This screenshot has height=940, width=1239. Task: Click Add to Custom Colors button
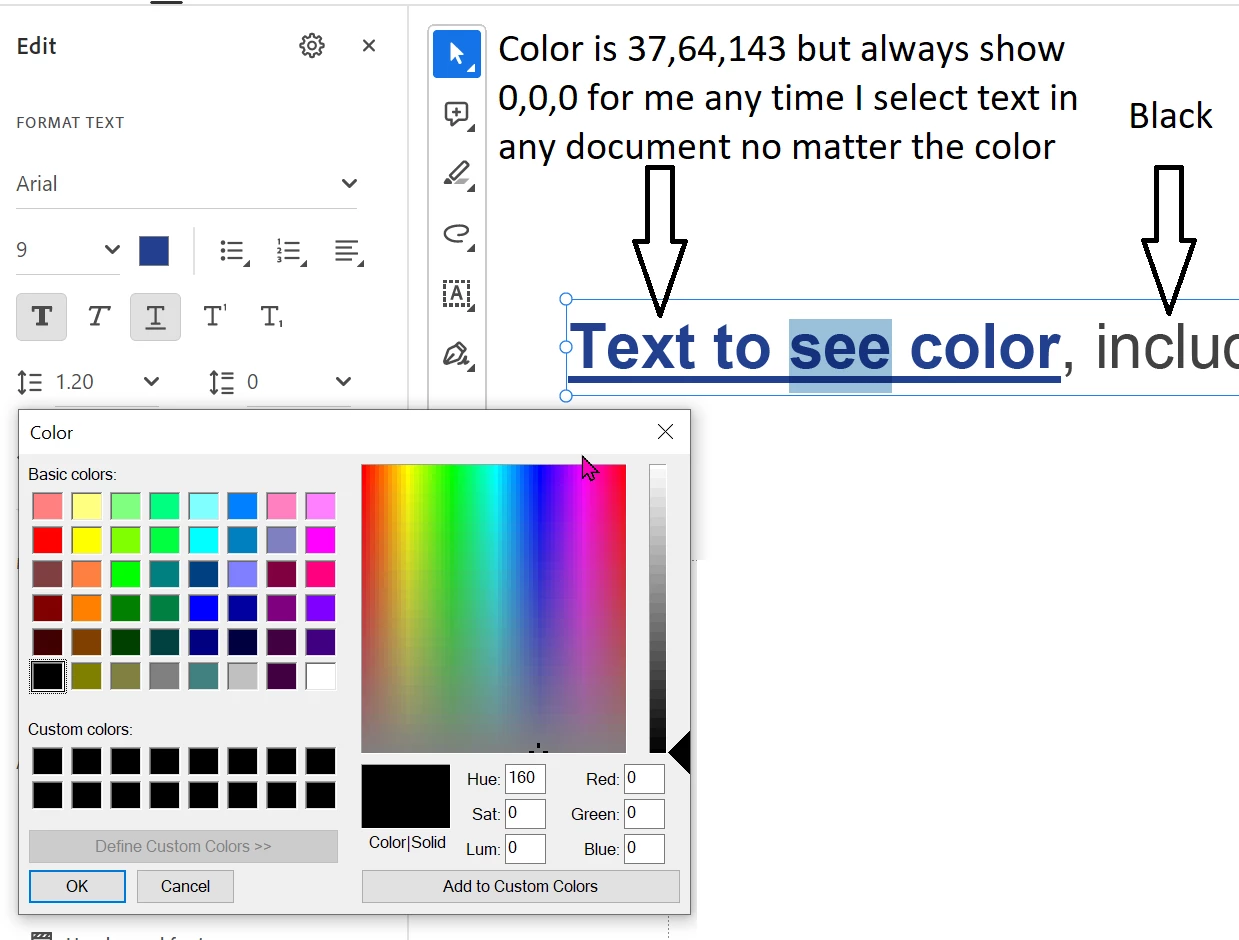(520, 886)
